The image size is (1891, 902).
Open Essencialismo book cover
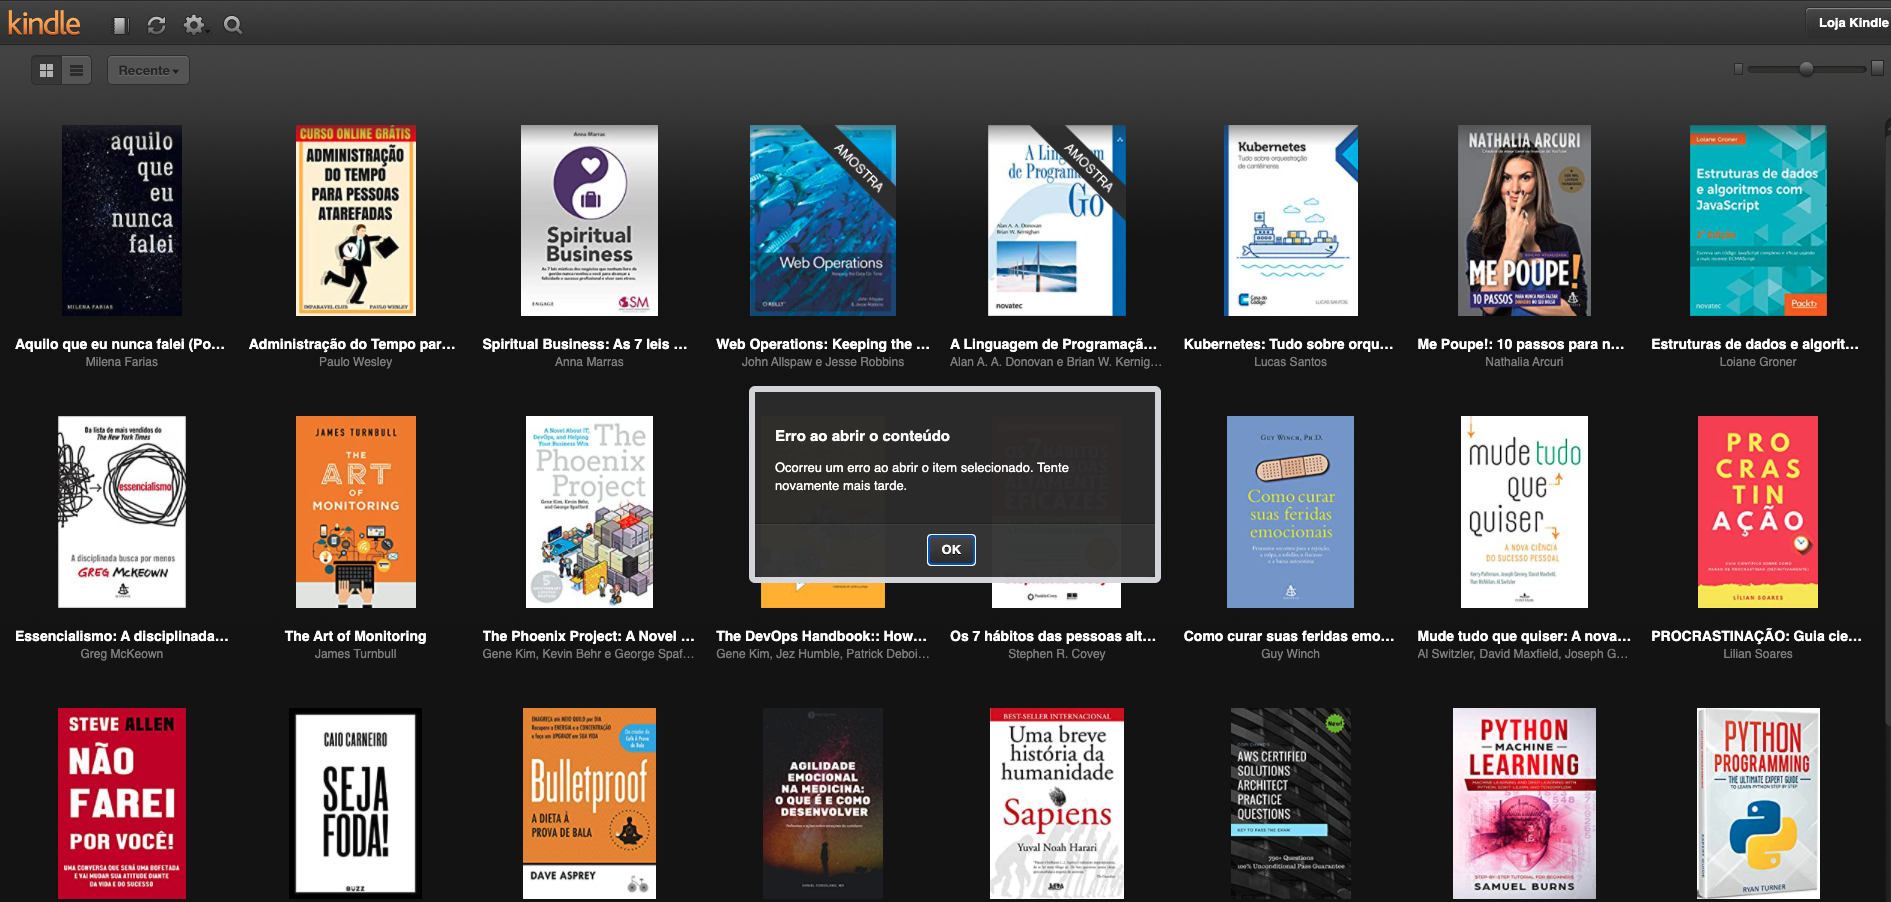[122, 512]
